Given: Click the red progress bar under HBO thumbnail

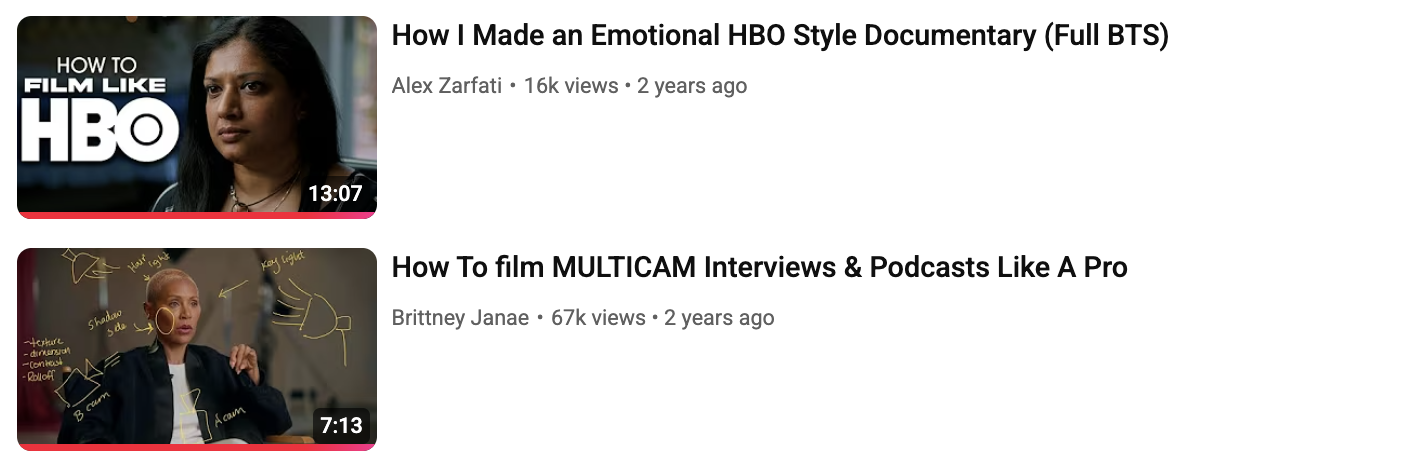Looking at the screenshot, I should [197, 215].
